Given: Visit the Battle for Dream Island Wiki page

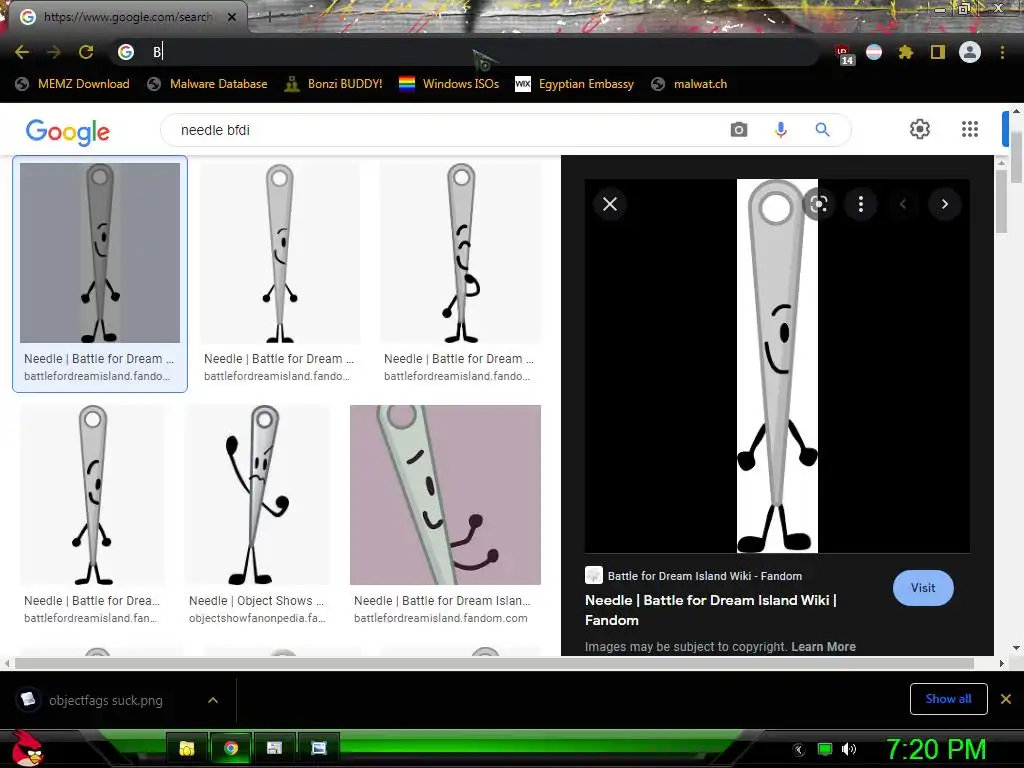Looking at the screenshot, I should (x=923, y=588).
